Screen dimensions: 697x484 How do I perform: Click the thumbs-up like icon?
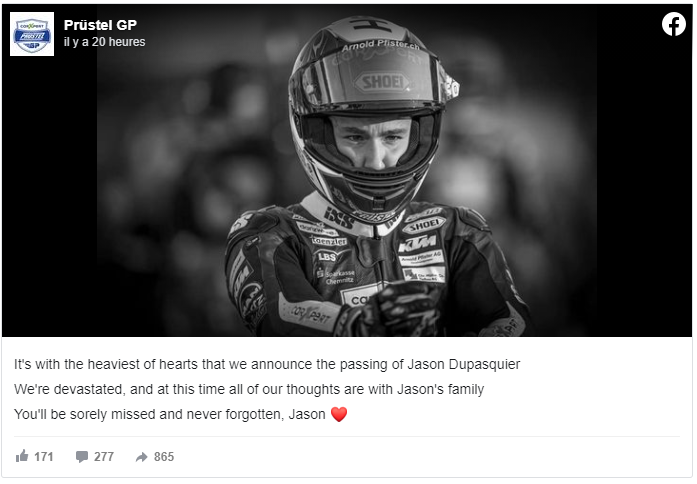coord(22,456)
